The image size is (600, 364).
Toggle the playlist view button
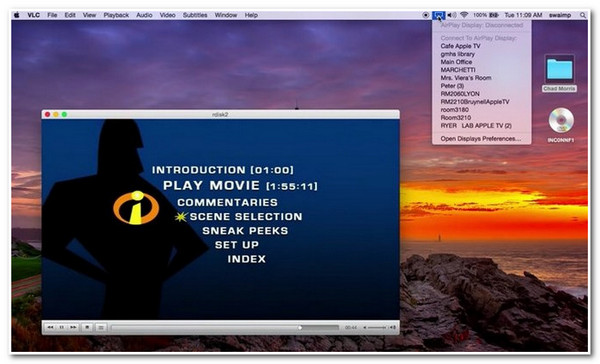(x=101, y=328)
